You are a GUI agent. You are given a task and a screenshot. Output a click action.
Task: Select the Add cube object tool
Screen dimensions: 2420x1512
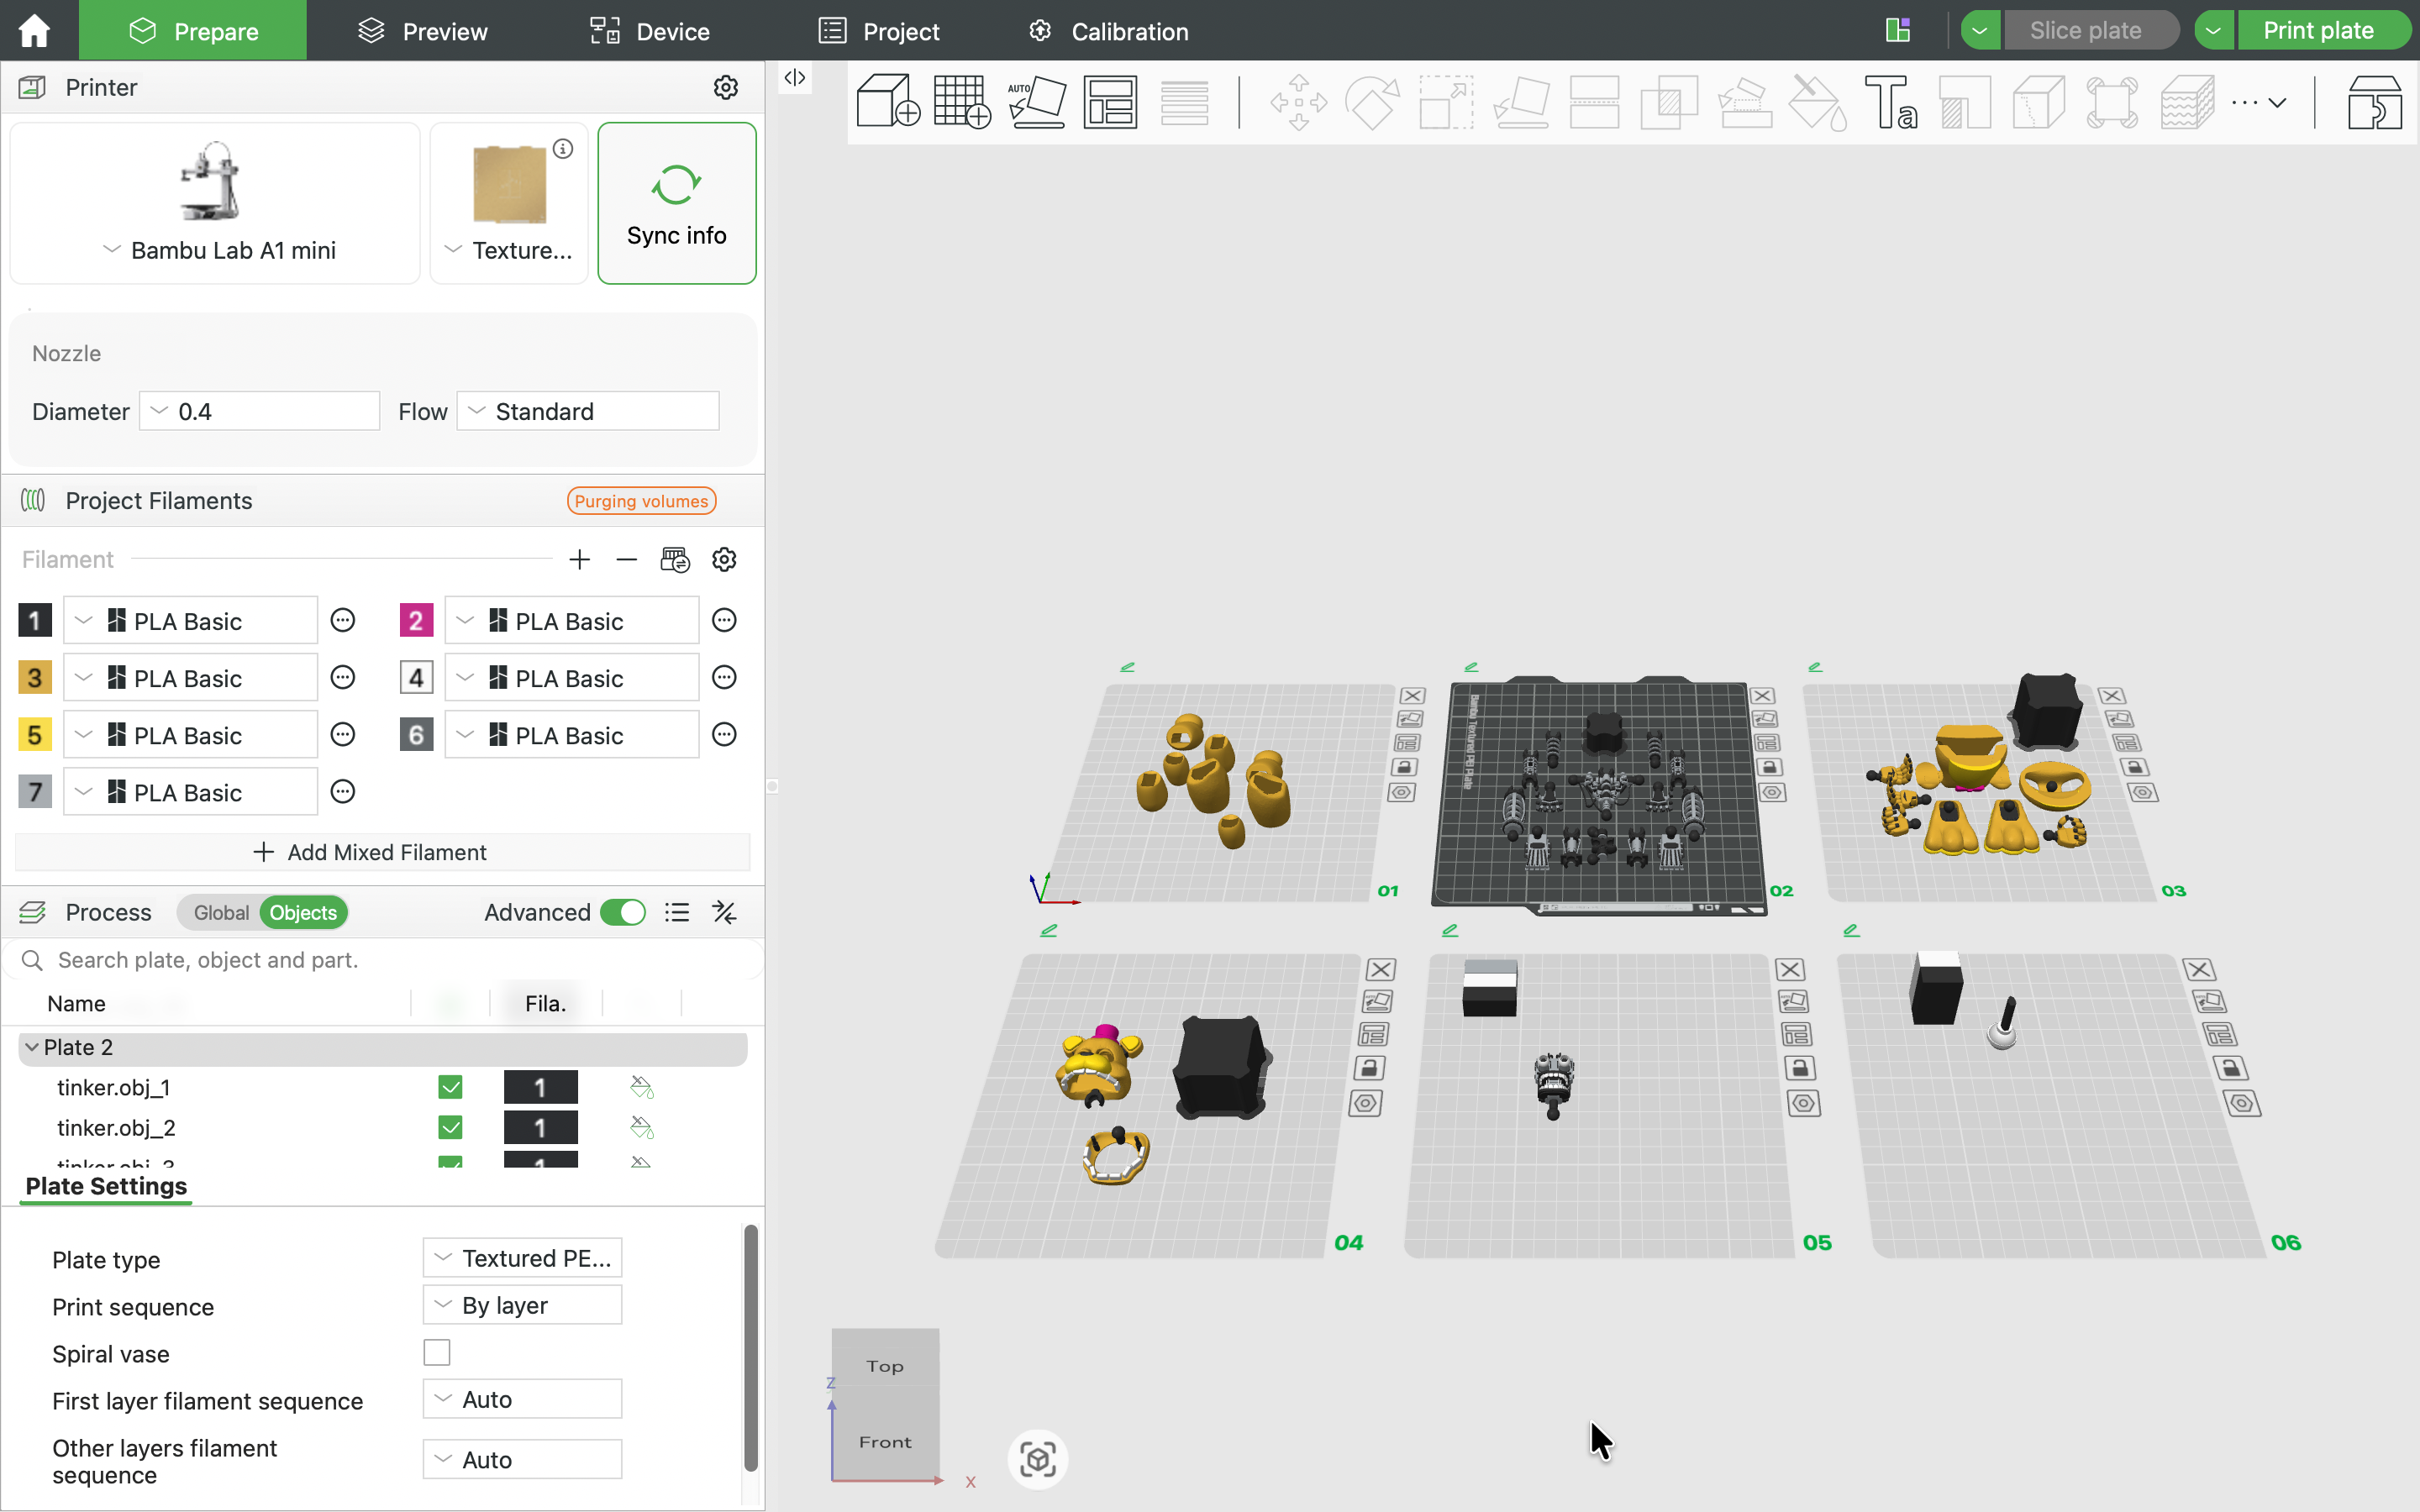tap(888, 102)
